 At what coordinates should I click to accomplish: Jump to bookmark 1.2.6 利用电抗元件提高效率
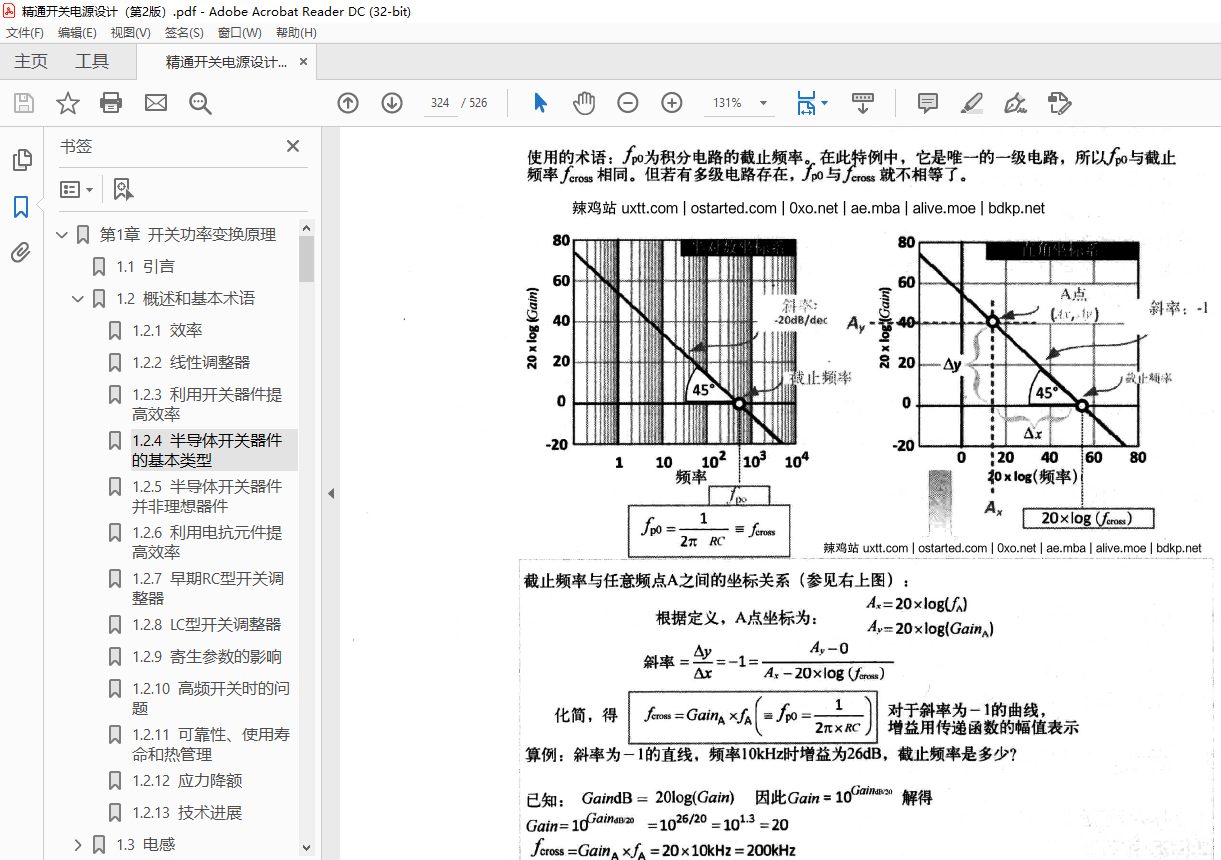click(207, 542)
